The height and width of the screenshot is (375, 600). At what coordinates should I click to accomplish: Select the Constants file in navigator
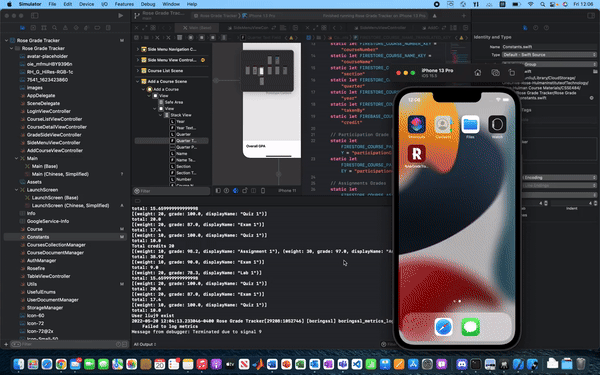[x=38, y=237]
